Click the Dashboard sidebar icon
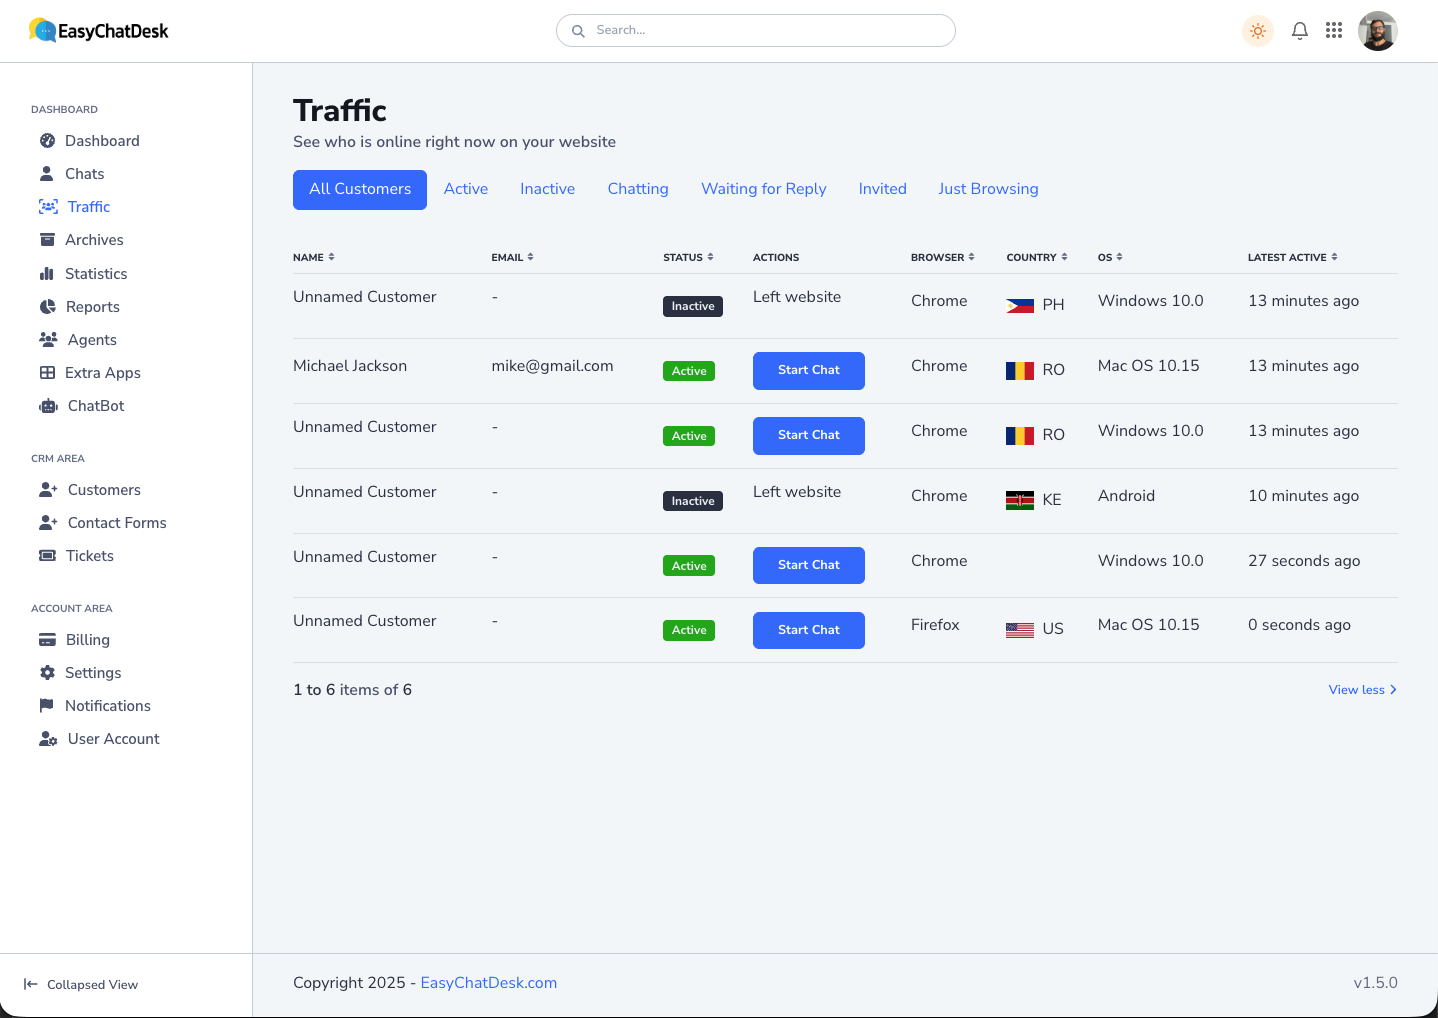This screenshot has width=1438, height=1018. pyautogui.click(x=47, y=141)
